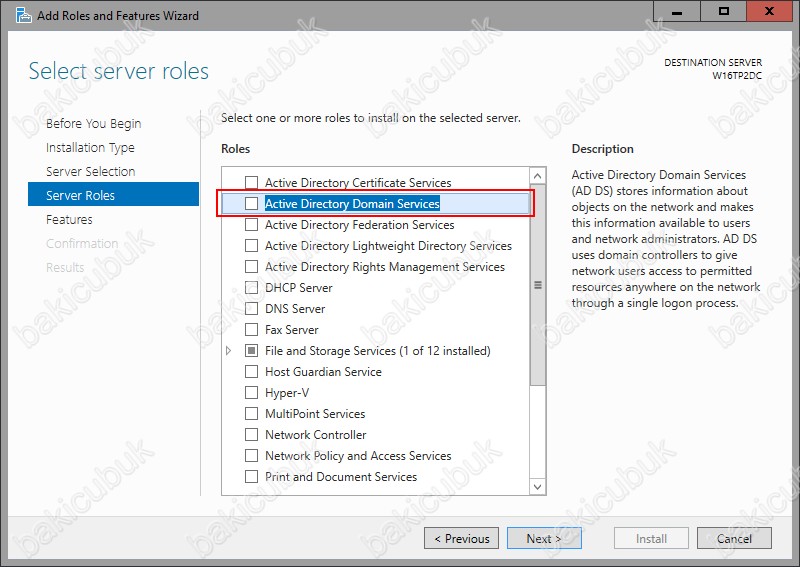Tick Active Directory Federation Services checkbox

click(x=252, y=225)
